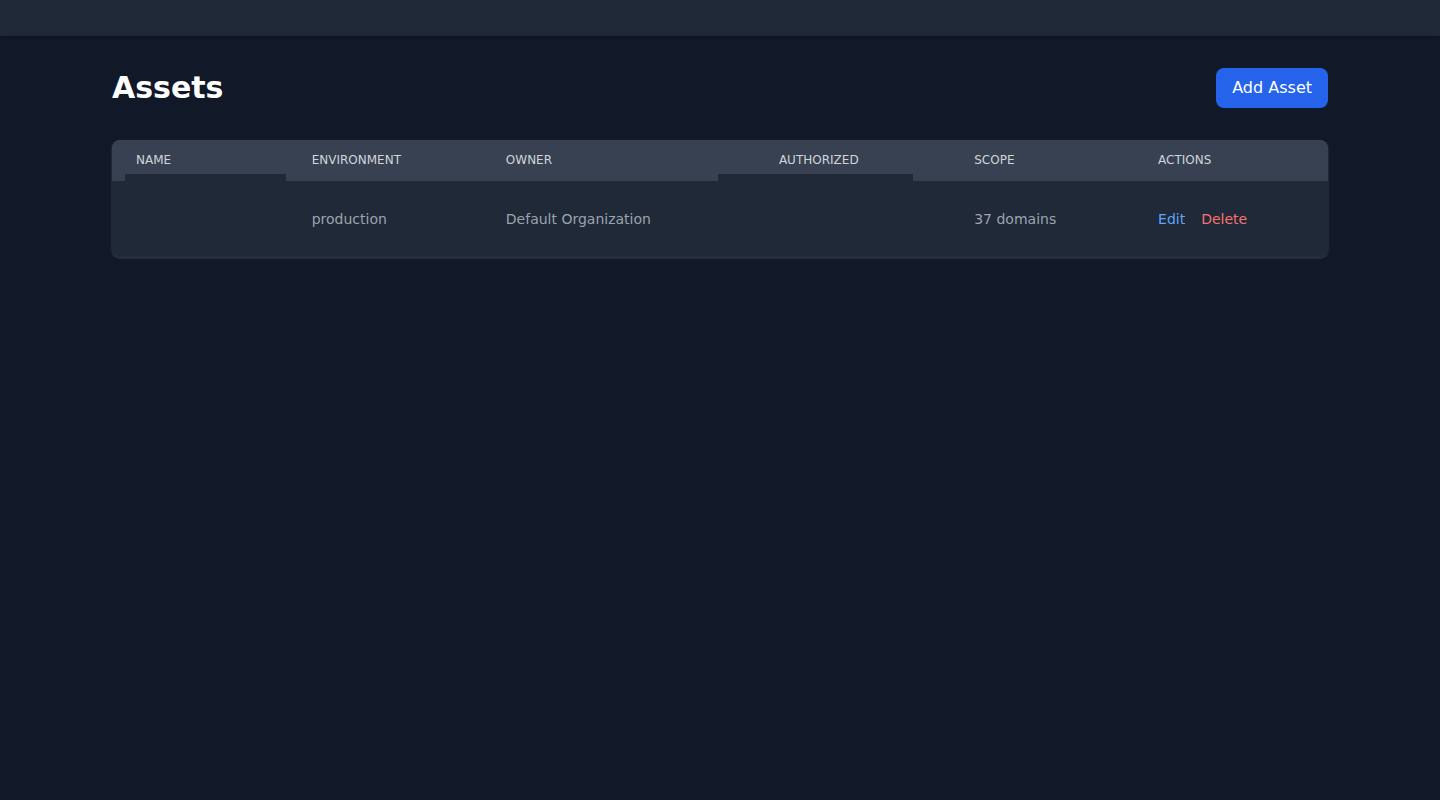Select the OWNER column header

click(x=528, y=160)
